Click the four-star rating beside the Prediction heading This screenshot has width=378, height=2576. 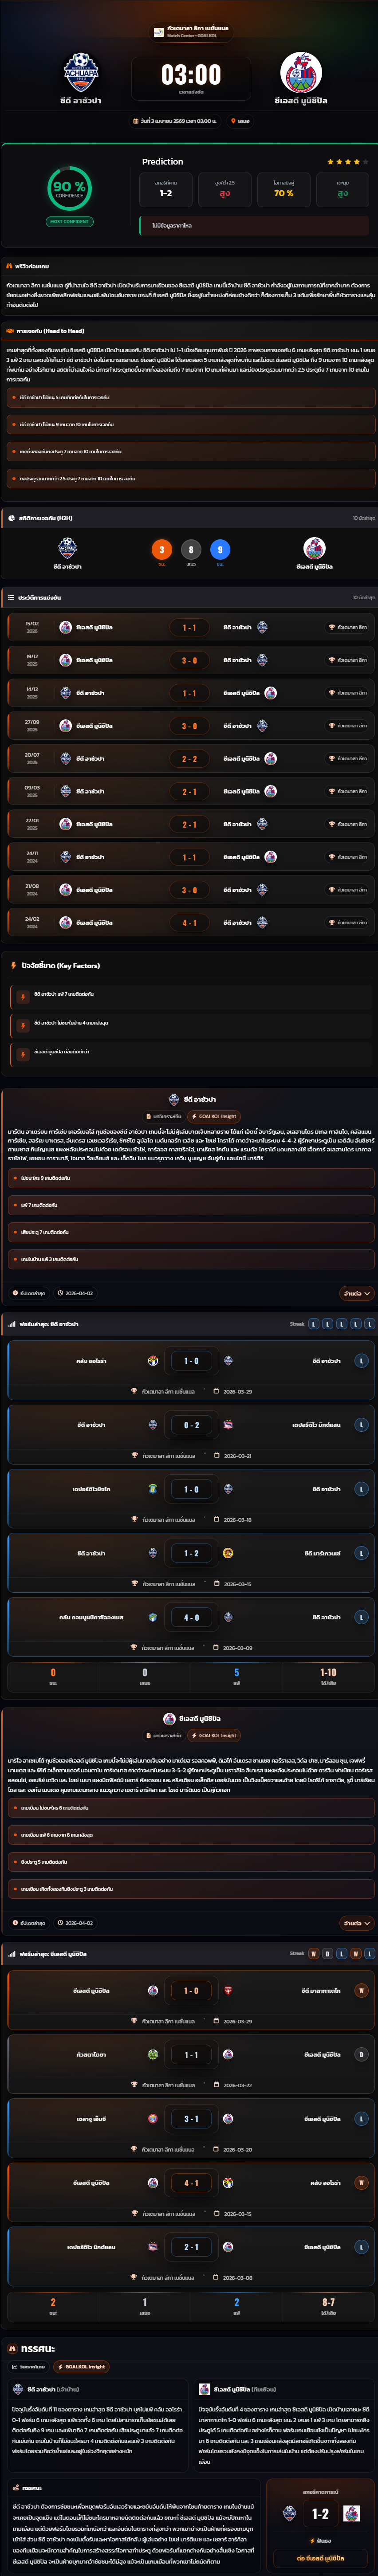347,161
